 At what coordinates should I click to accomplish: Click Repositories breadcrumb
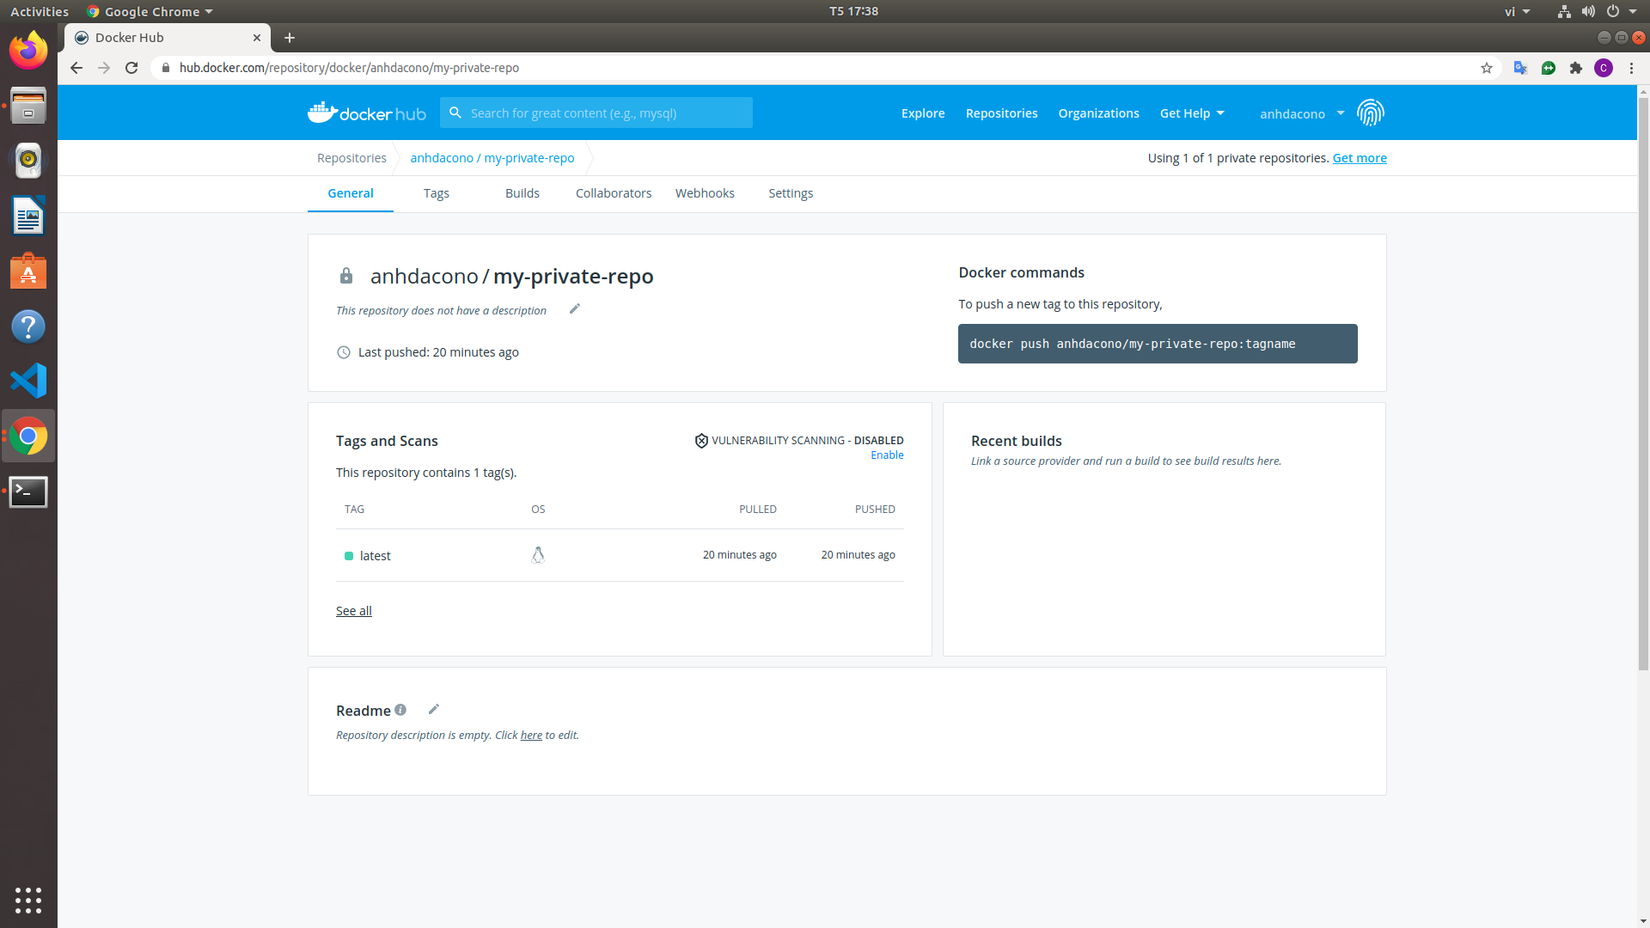coord(351,158)
